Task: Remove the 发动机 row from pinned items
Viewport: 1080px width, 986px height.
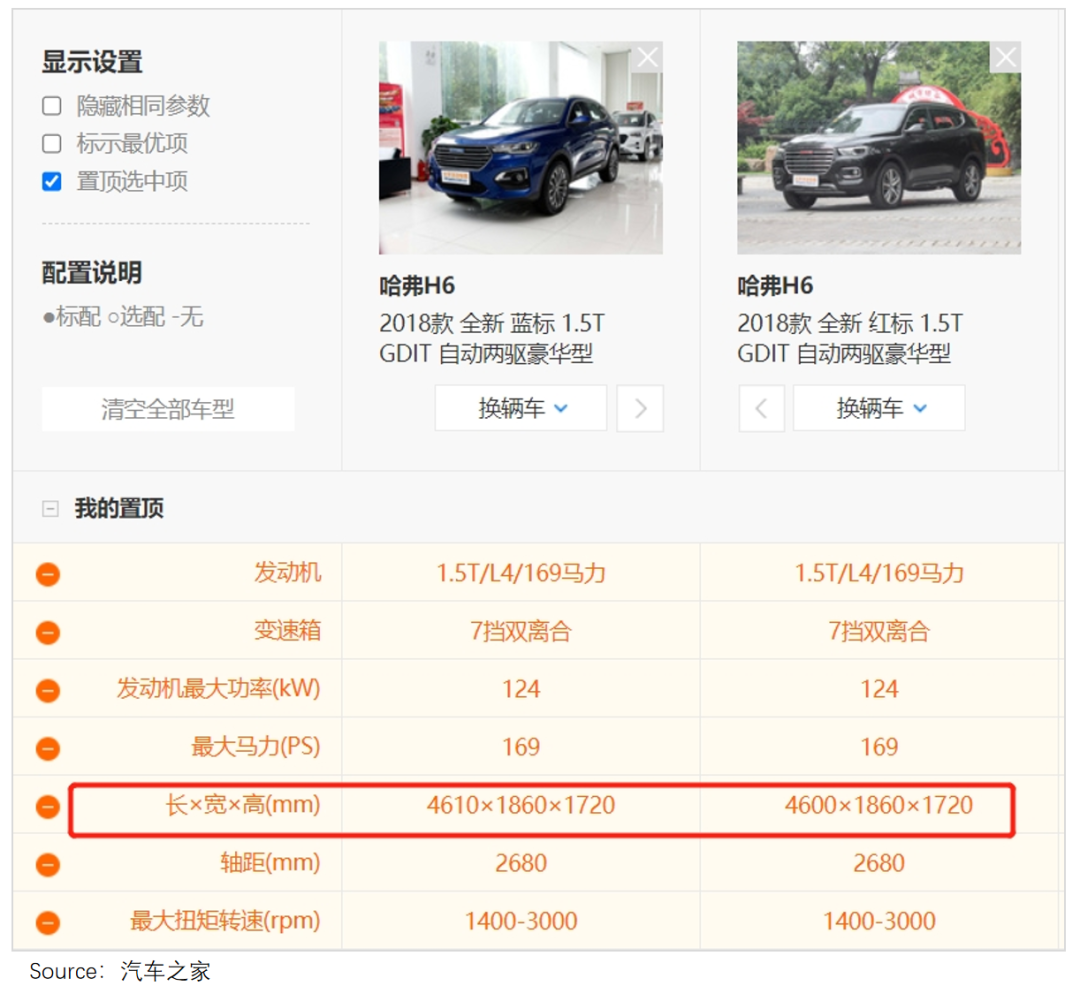Action: click(x=48, y=574)
